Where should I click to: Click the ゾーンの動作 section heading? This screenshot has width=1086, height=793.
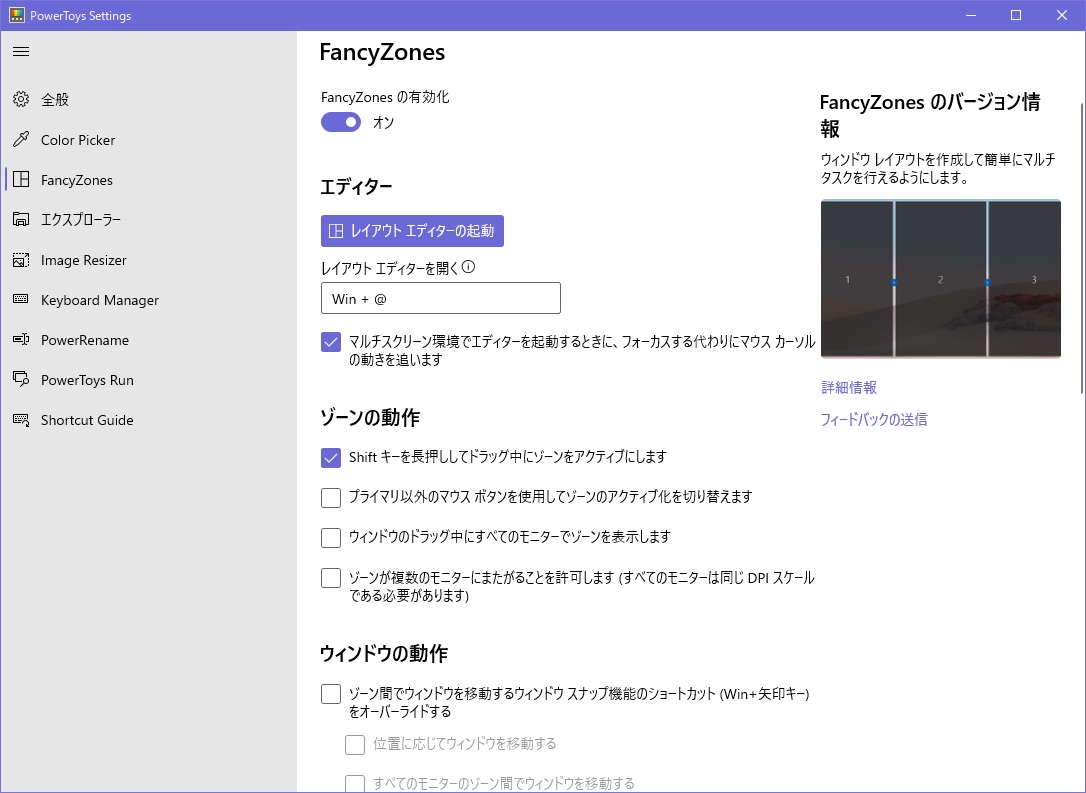(x=370, y=418)
